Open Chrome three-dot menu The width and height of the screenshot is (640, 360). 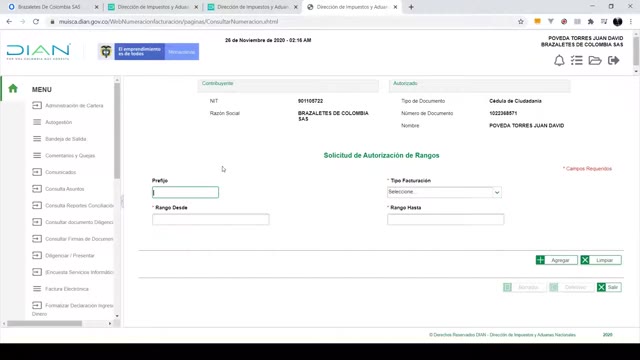point(631,22)
